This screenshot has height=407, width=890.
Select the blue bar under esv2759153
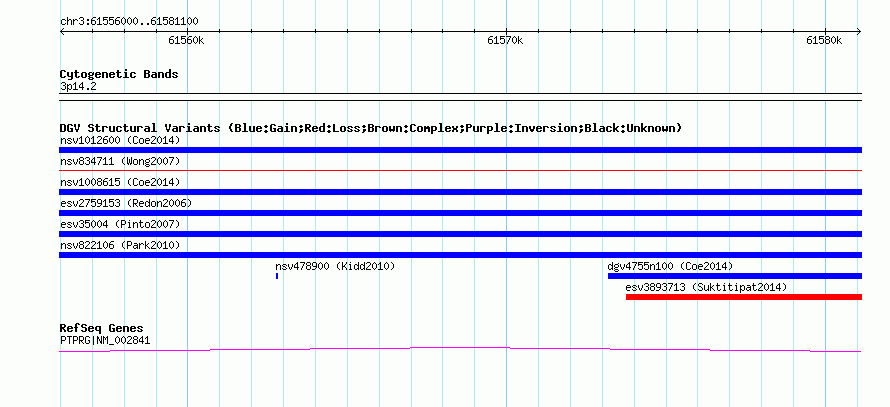[x=460, y=213]
